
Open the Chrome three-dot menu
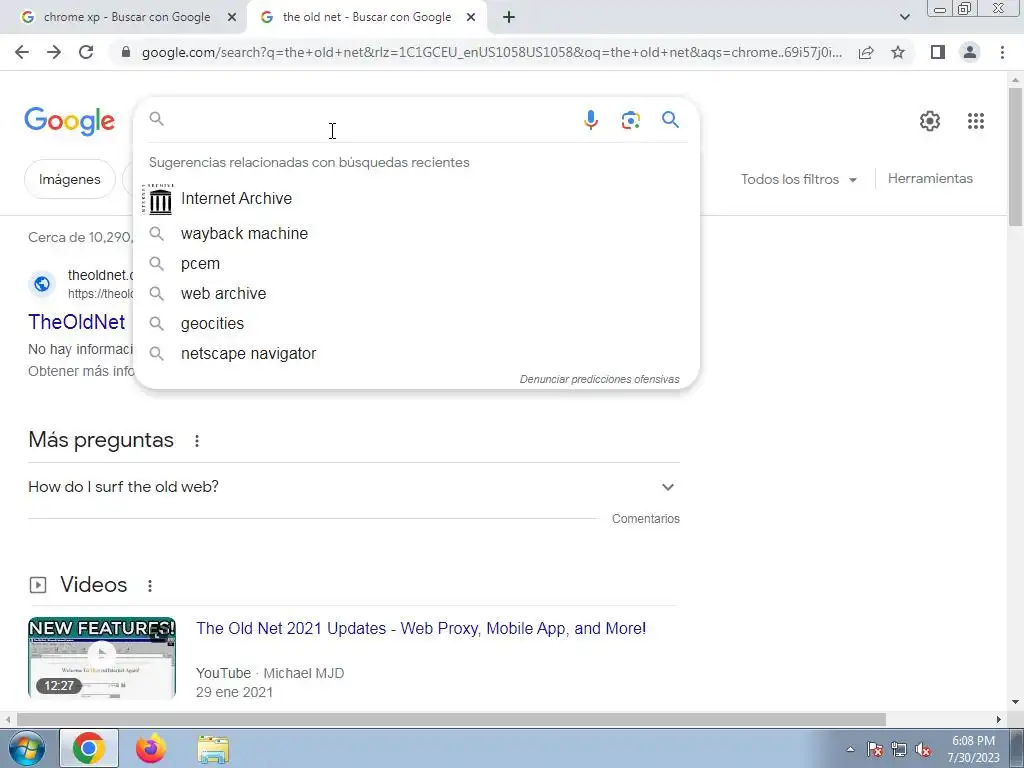(1002, 52)
